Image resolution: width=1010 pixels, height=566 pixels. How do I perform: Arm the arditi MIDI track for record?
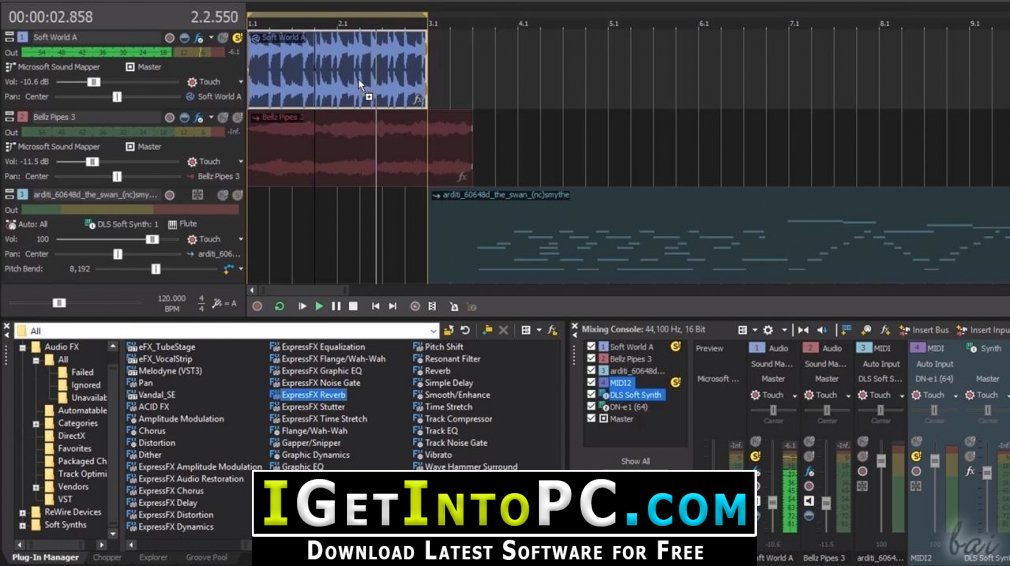point(169,195)
